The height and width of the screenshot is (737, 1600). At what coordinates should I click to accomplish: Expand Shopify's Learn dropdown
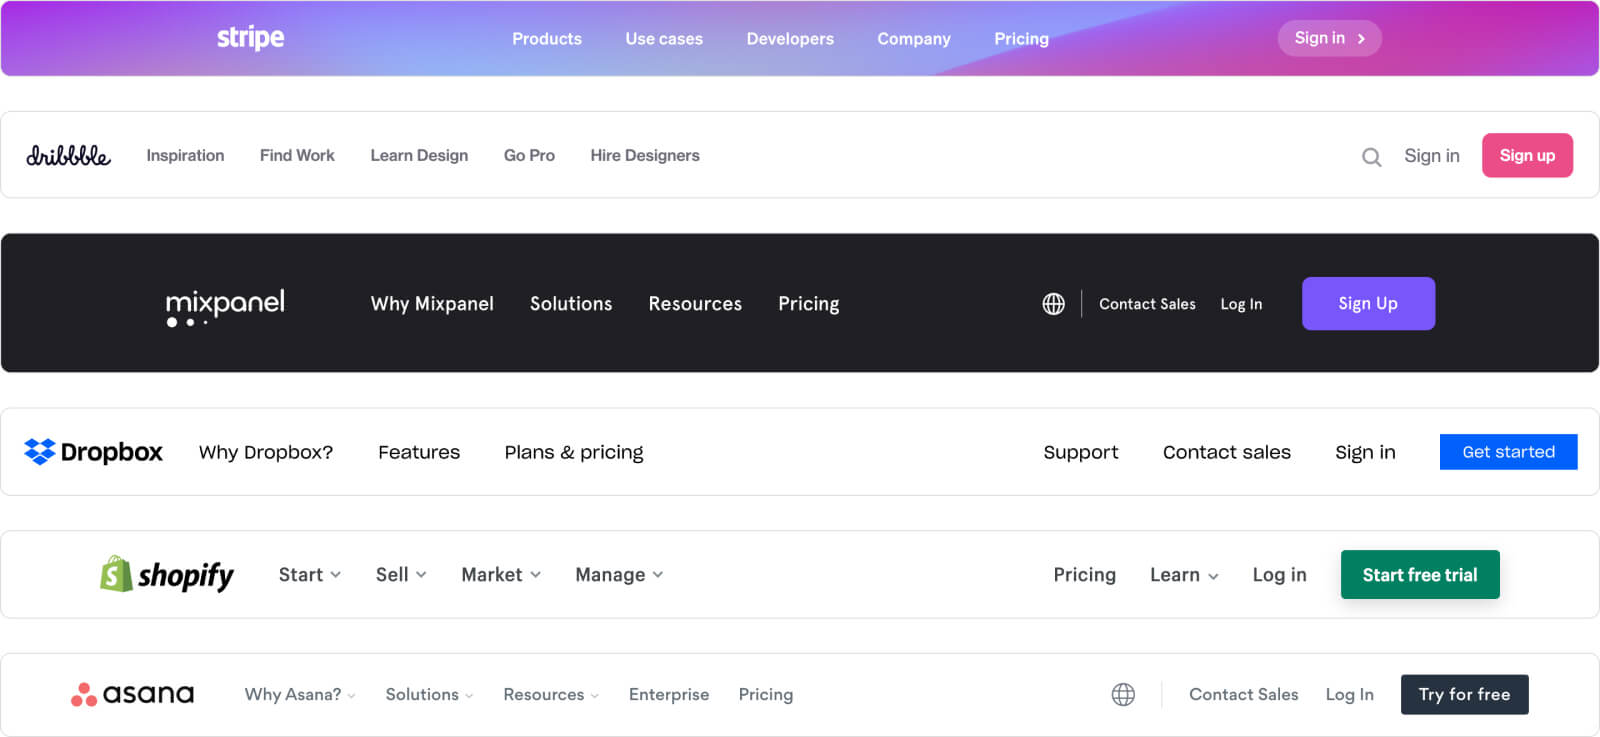click(1183, 575)
